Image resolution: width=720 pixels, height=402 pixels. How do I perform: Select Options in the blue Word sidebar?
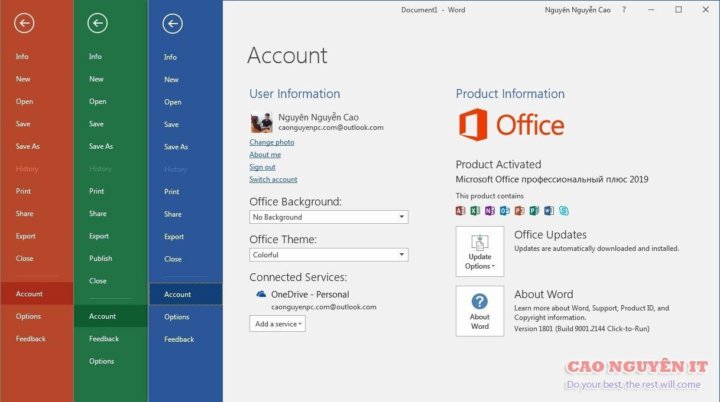[177, 317]
